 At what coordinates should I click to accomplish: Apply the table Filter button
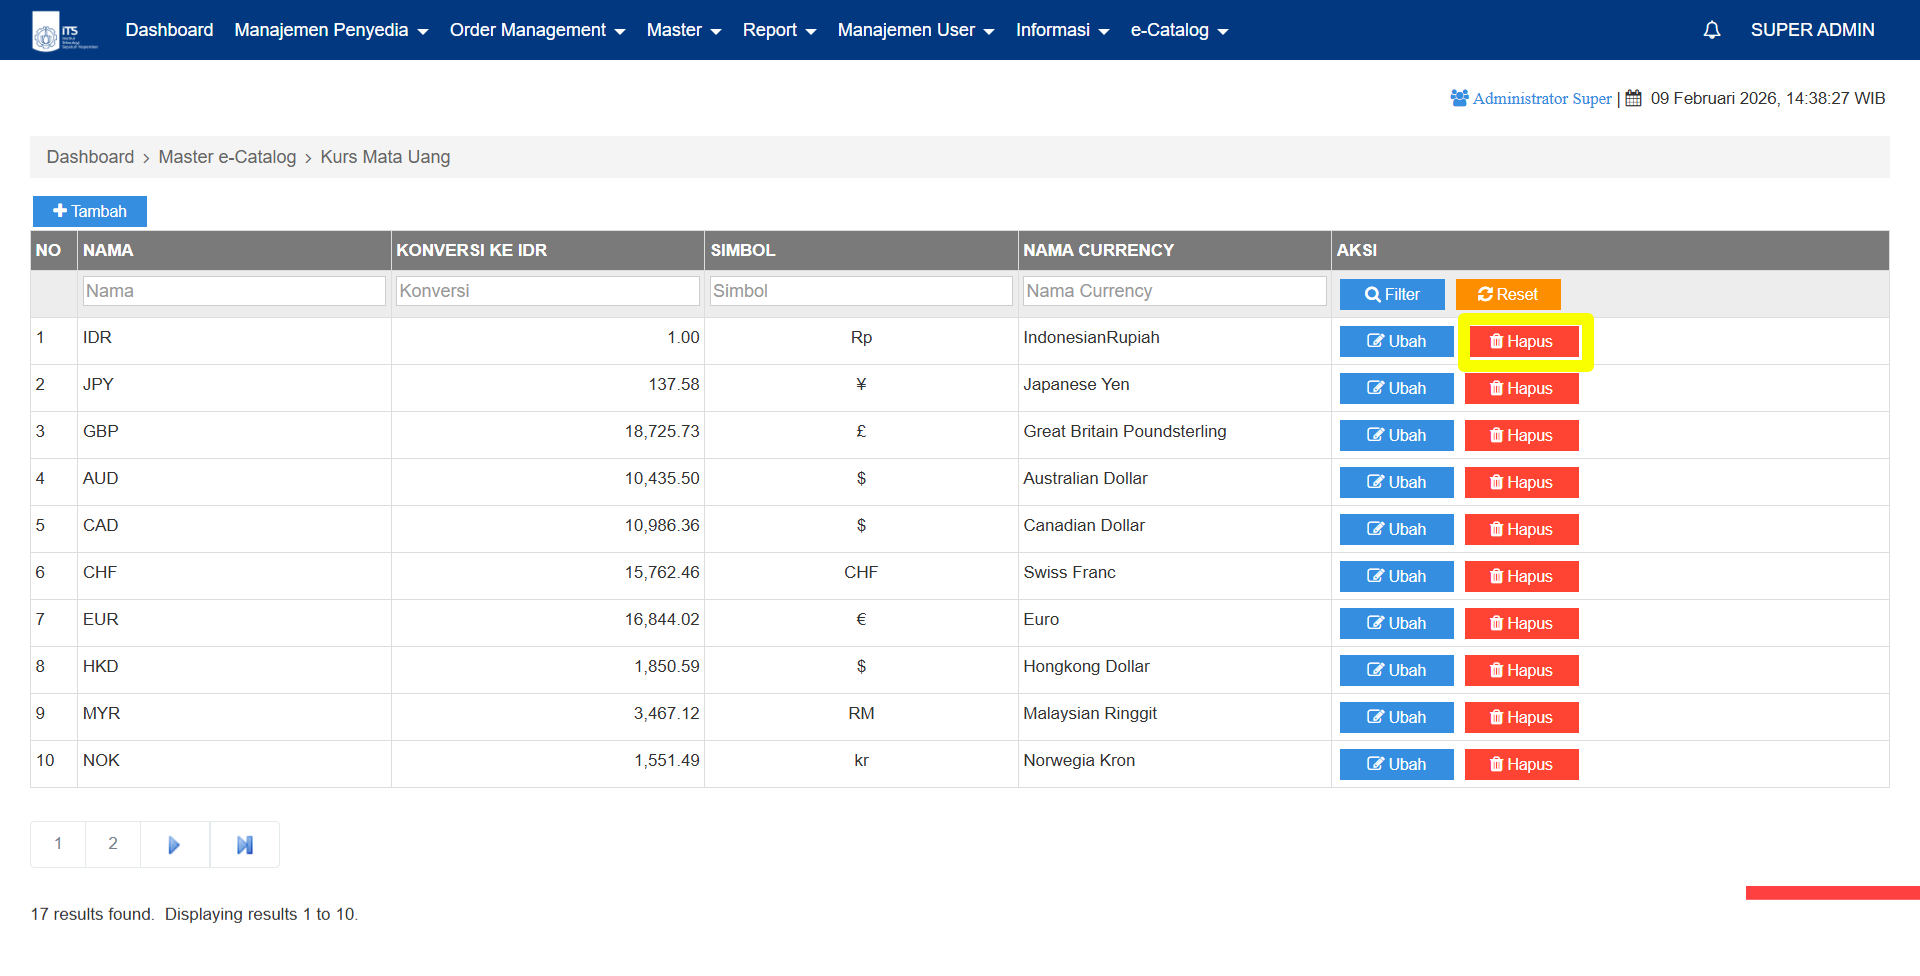[1392, 294]
